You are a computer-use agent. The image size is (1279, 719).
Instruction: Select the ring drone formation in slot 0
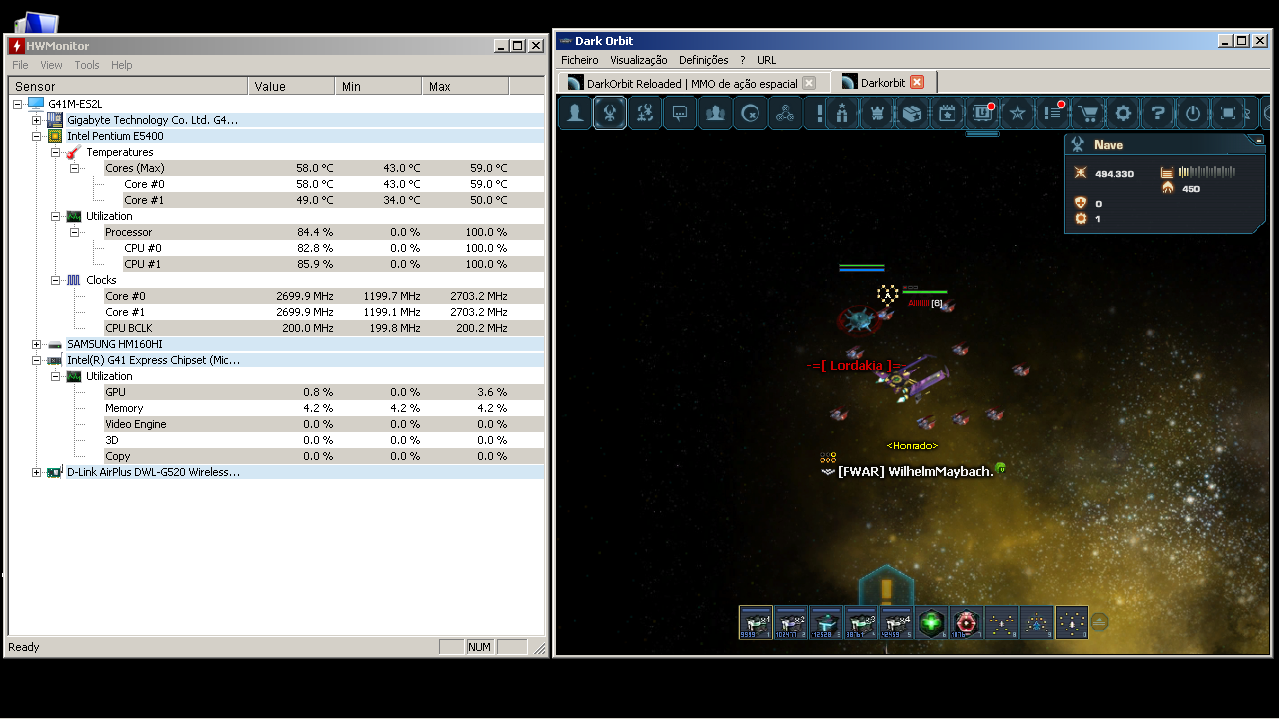pos(1071,622)
